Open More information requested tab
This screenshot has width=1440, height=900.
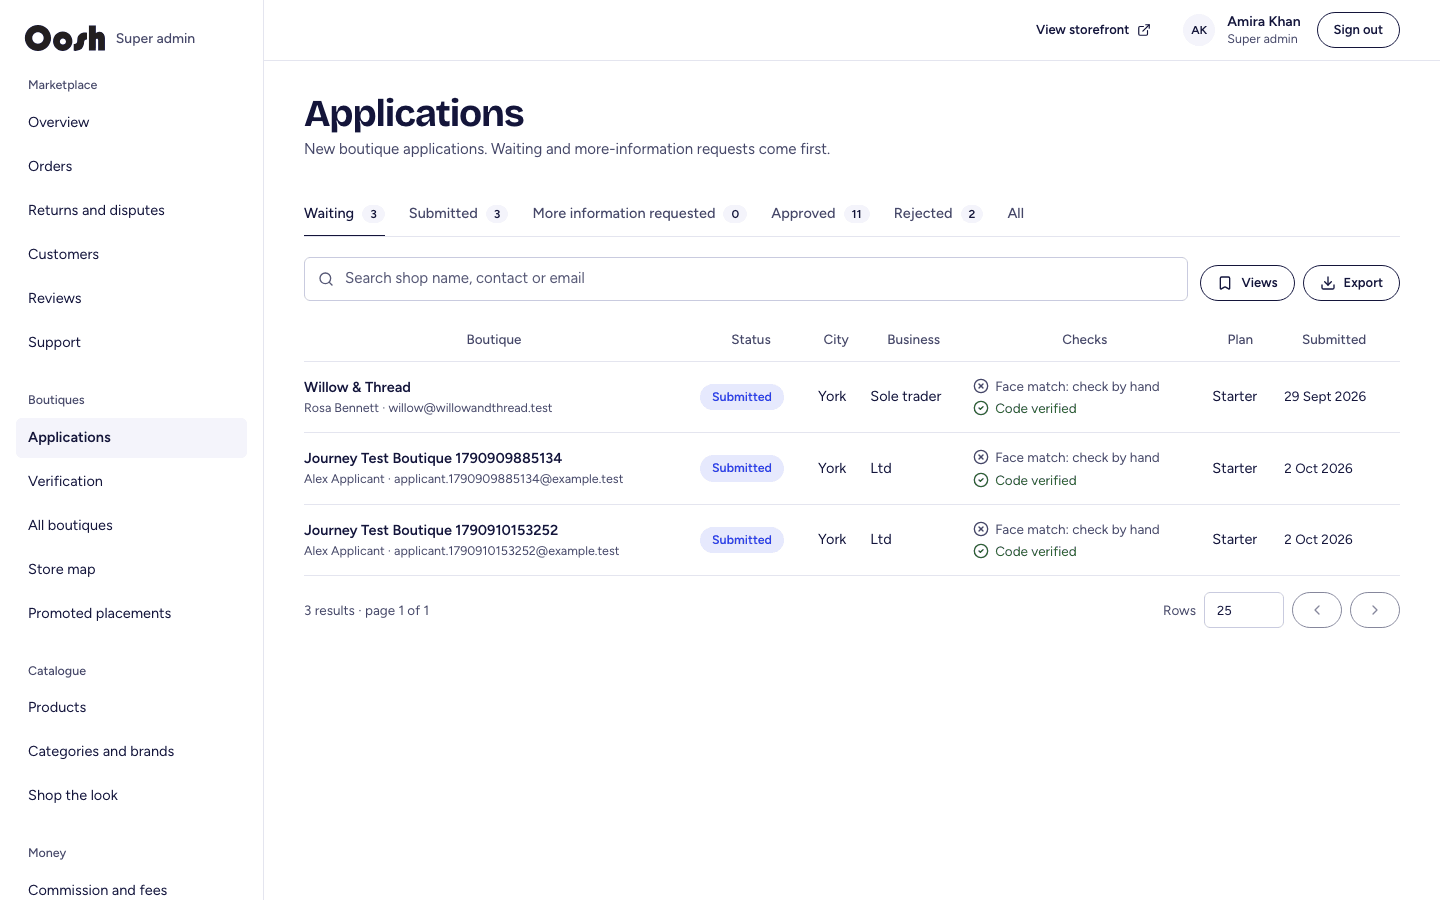(x=639, y=213)
